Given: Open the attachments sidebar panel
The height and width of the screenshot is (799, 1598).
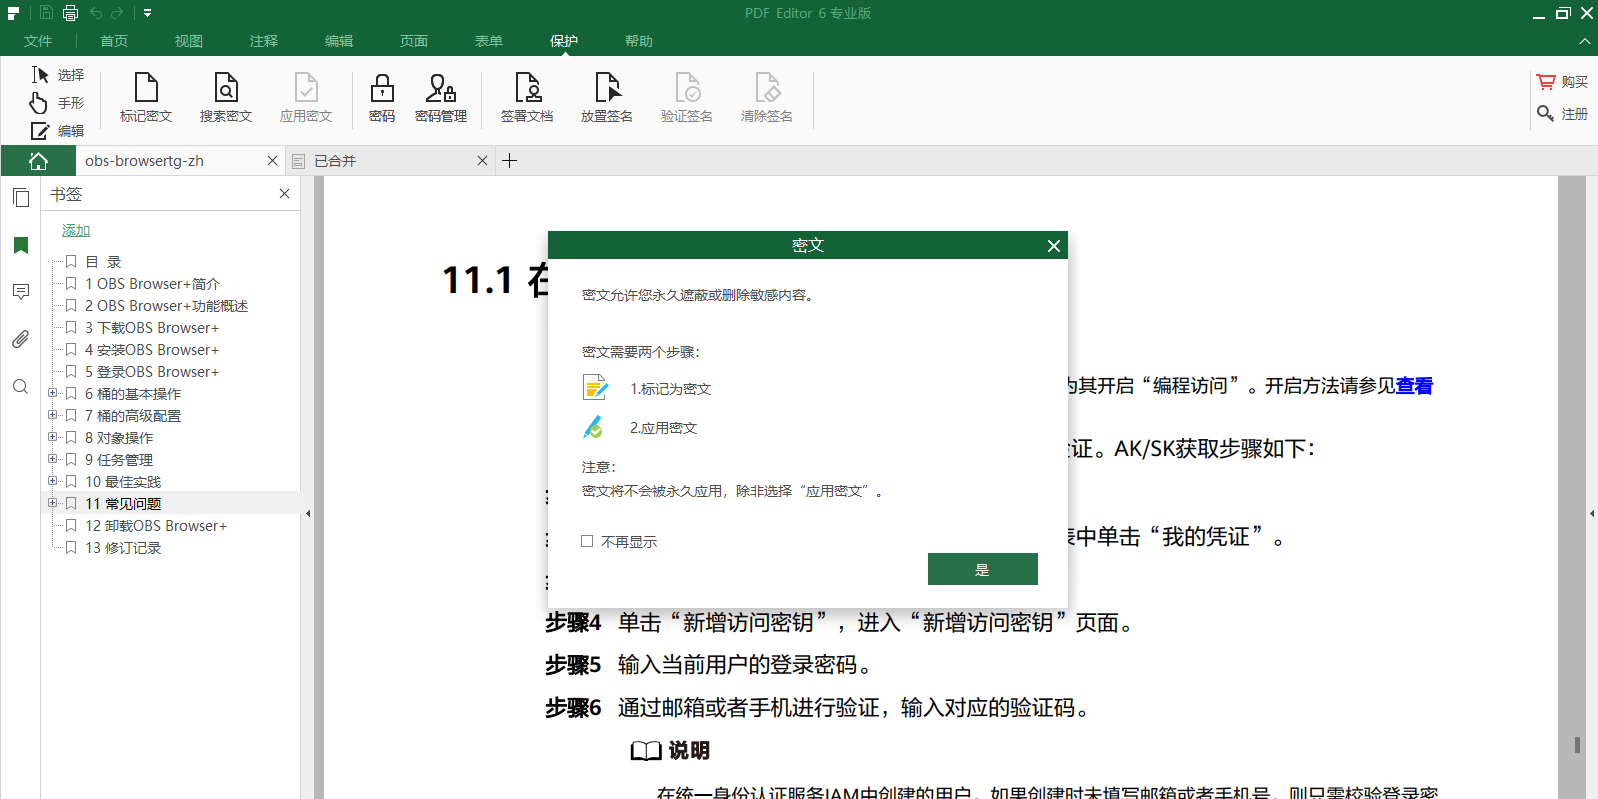Looking at the screenshot, I should coord(21,339).
